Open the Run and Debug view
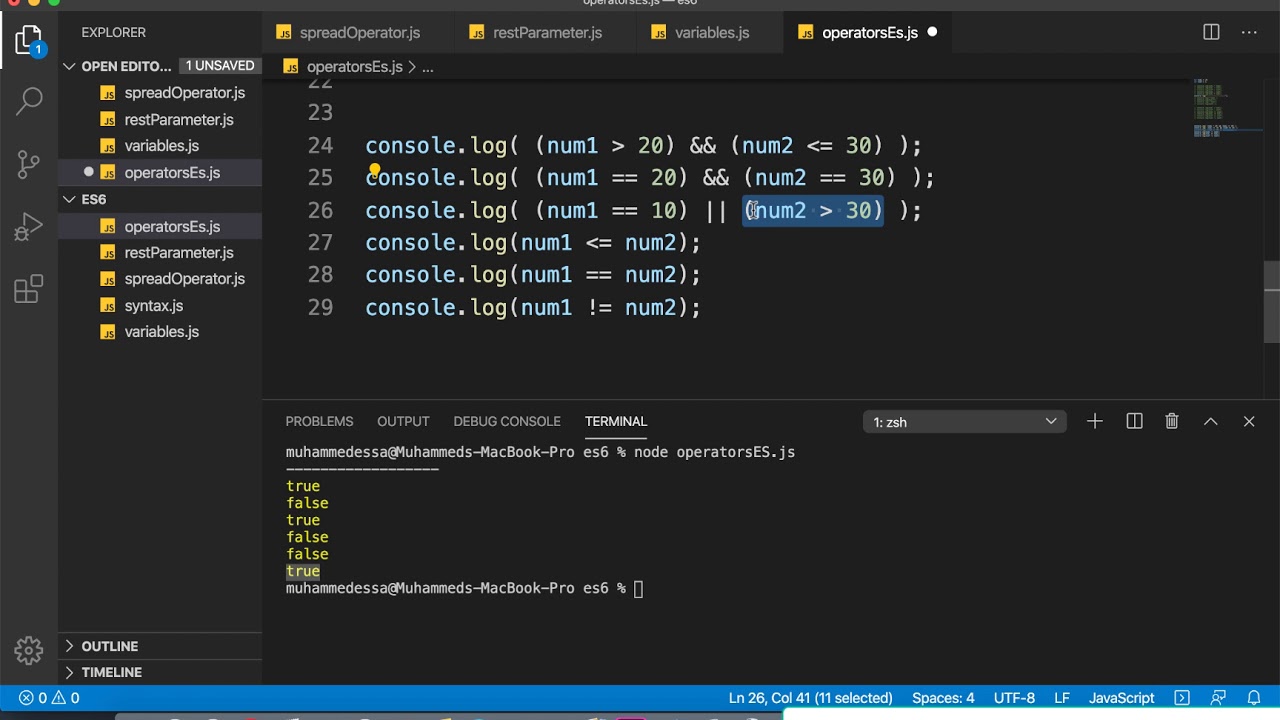Viewport: 1280px width, 720px height. click(29, 227)
